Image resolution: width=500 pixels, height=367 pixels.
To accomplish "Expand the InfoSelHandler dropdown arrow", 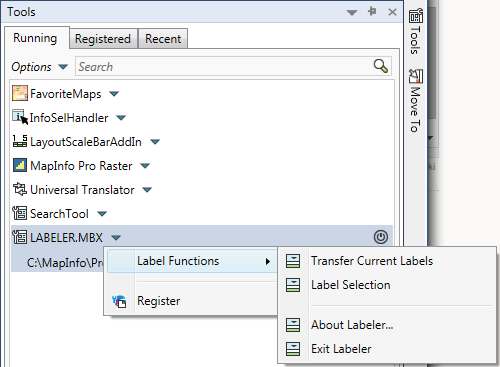I will tap(121, 118).
